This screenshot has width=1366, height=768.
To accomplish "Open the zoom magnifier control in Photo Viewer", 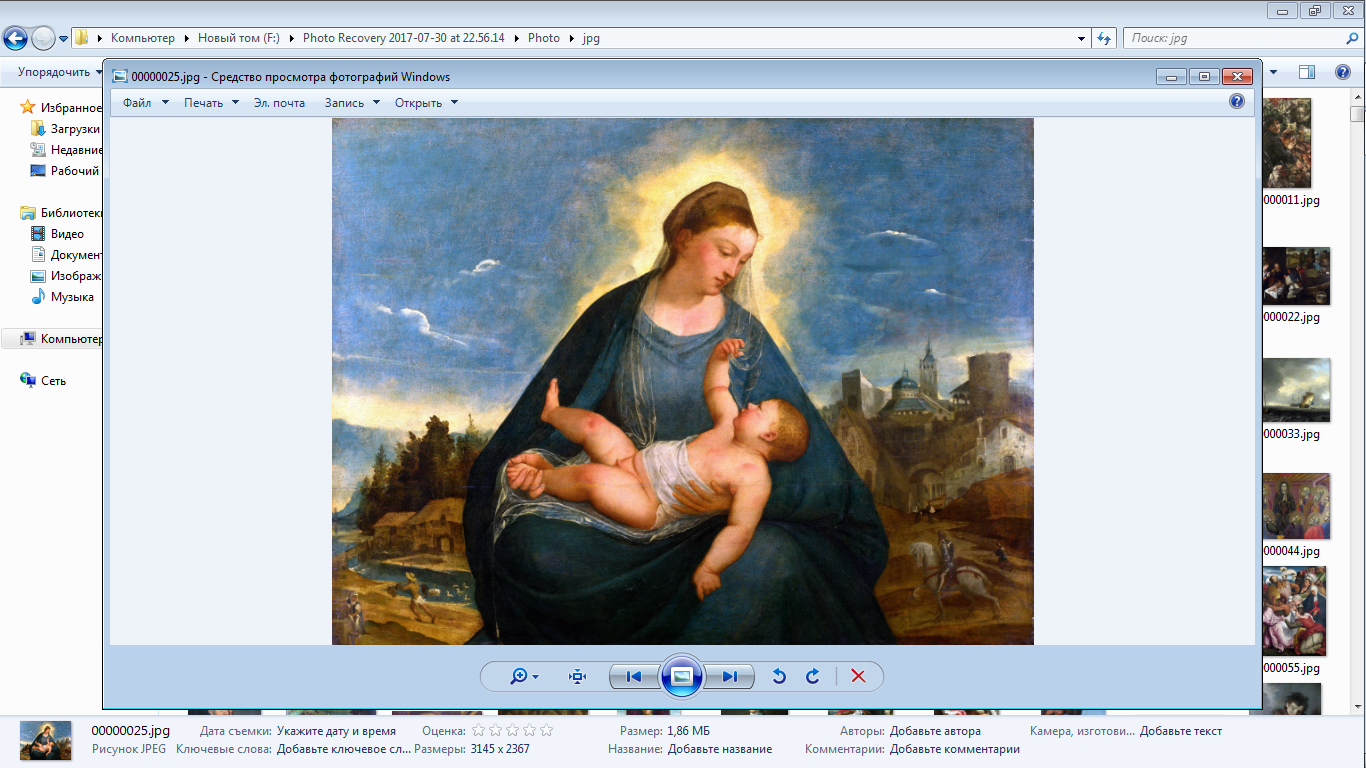I will [524, 677].
